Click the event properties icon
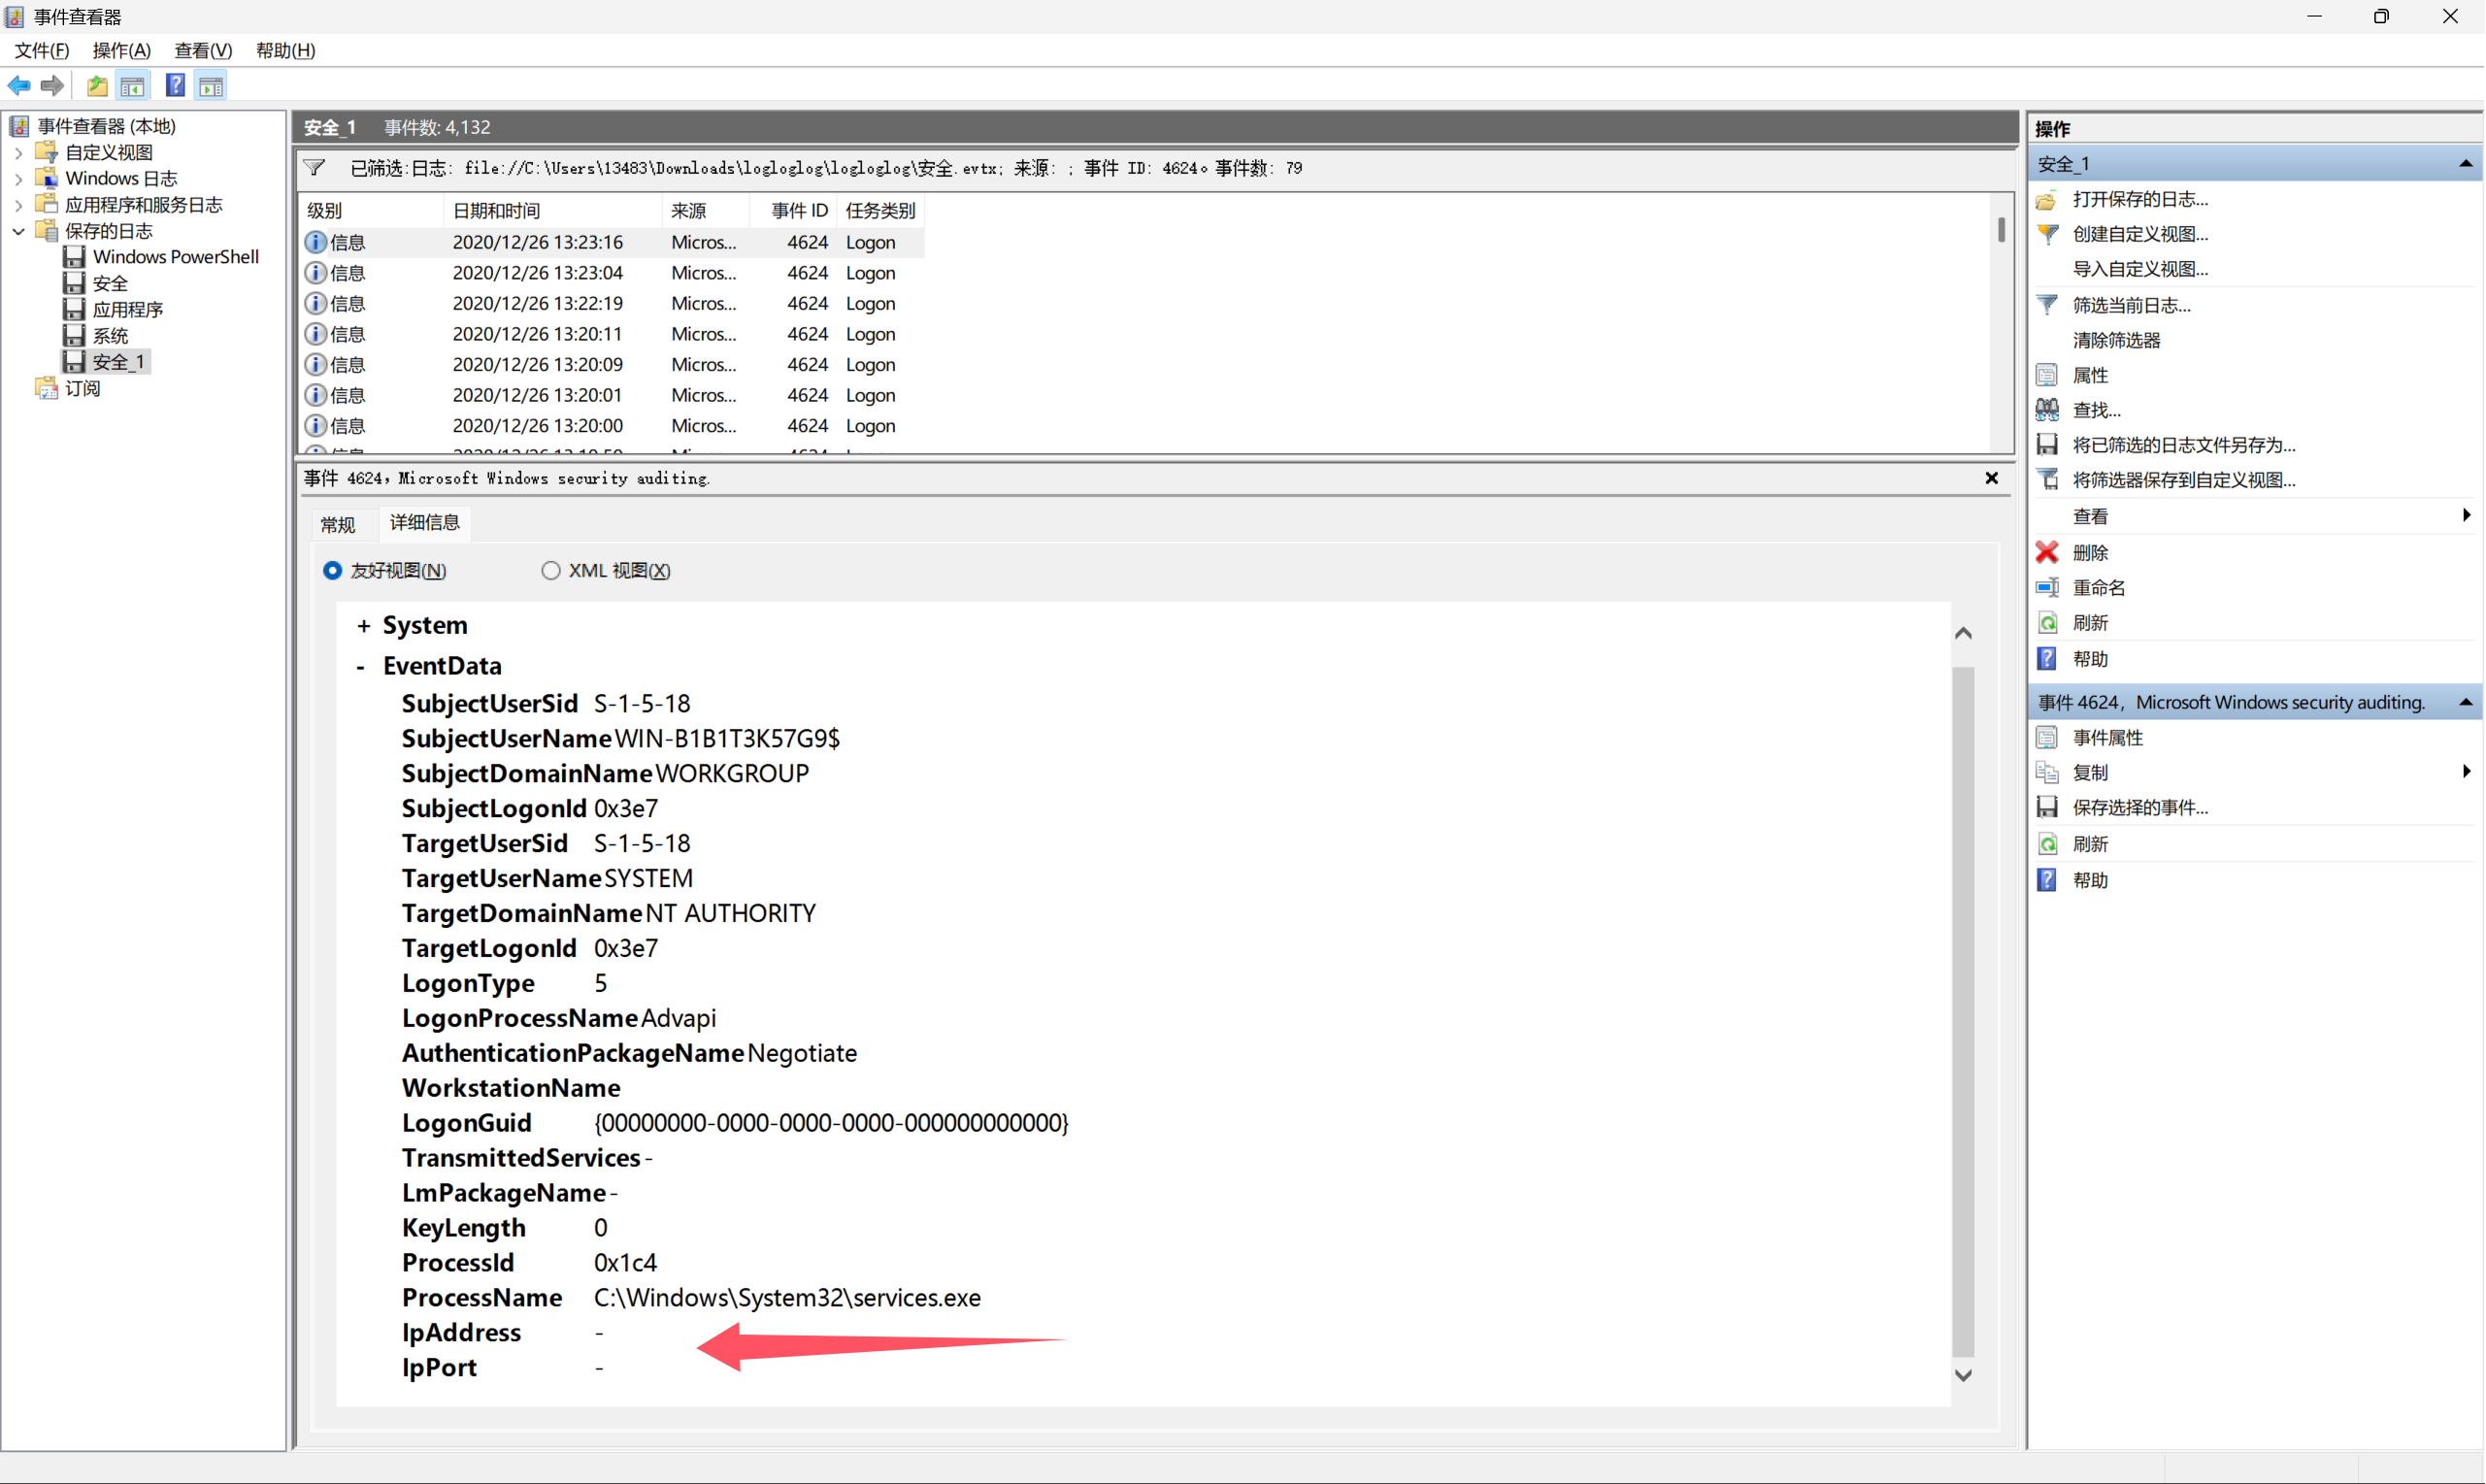Image resolution: width=2486 pixels, height=1484 pixels. click(2047, 737)
